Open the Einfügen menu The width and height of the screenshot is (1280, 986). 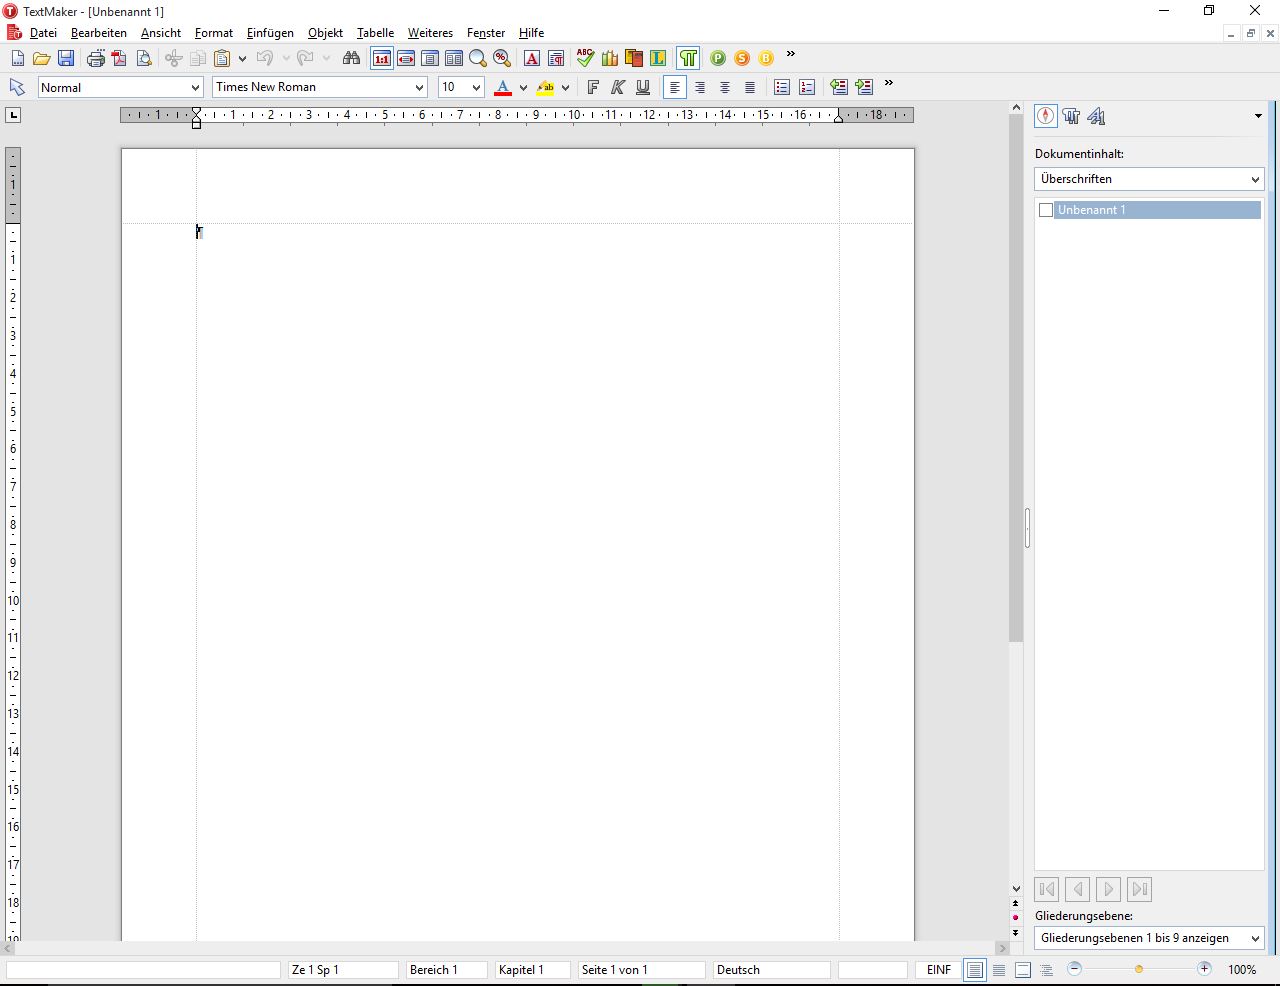coord(270,33)
